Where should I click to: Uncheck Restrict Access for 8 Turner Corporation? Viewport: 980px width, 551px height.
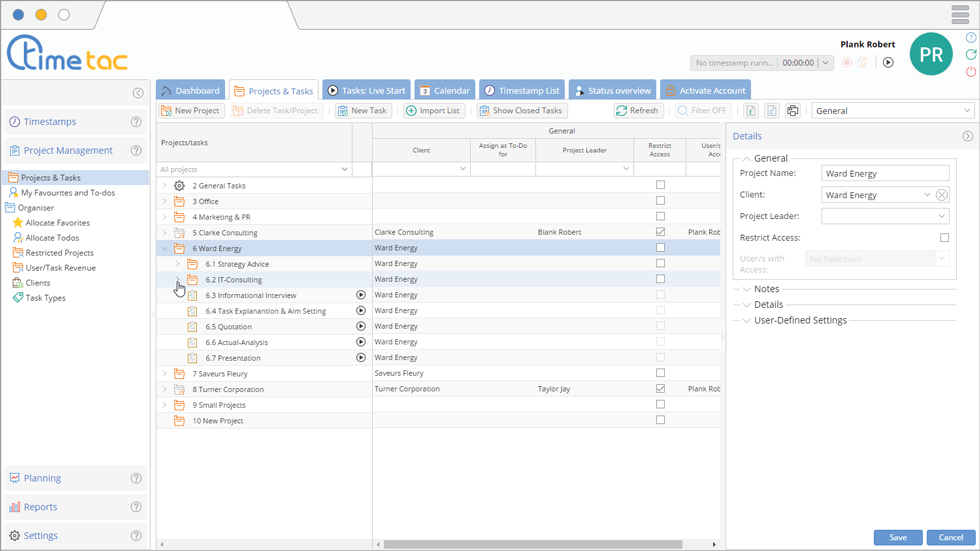[x=660, y=389]
